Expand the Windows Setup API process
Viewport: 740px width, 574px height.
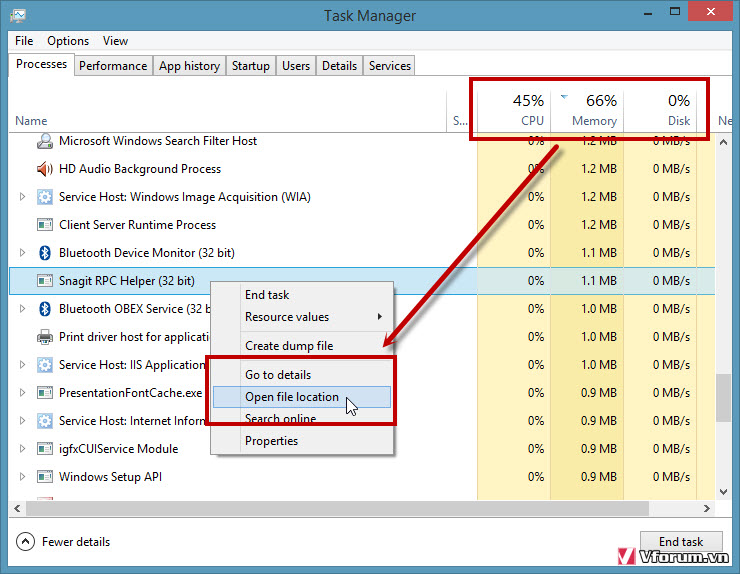(x=22, y=477)
